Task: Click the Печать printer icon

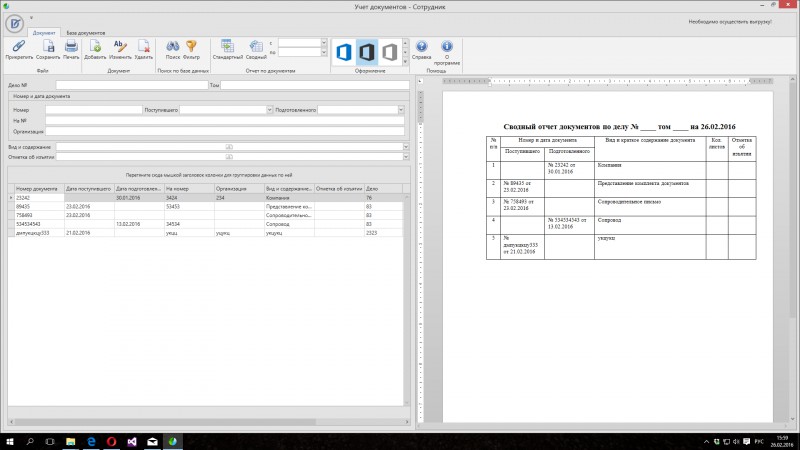Action: click(71, 46)
